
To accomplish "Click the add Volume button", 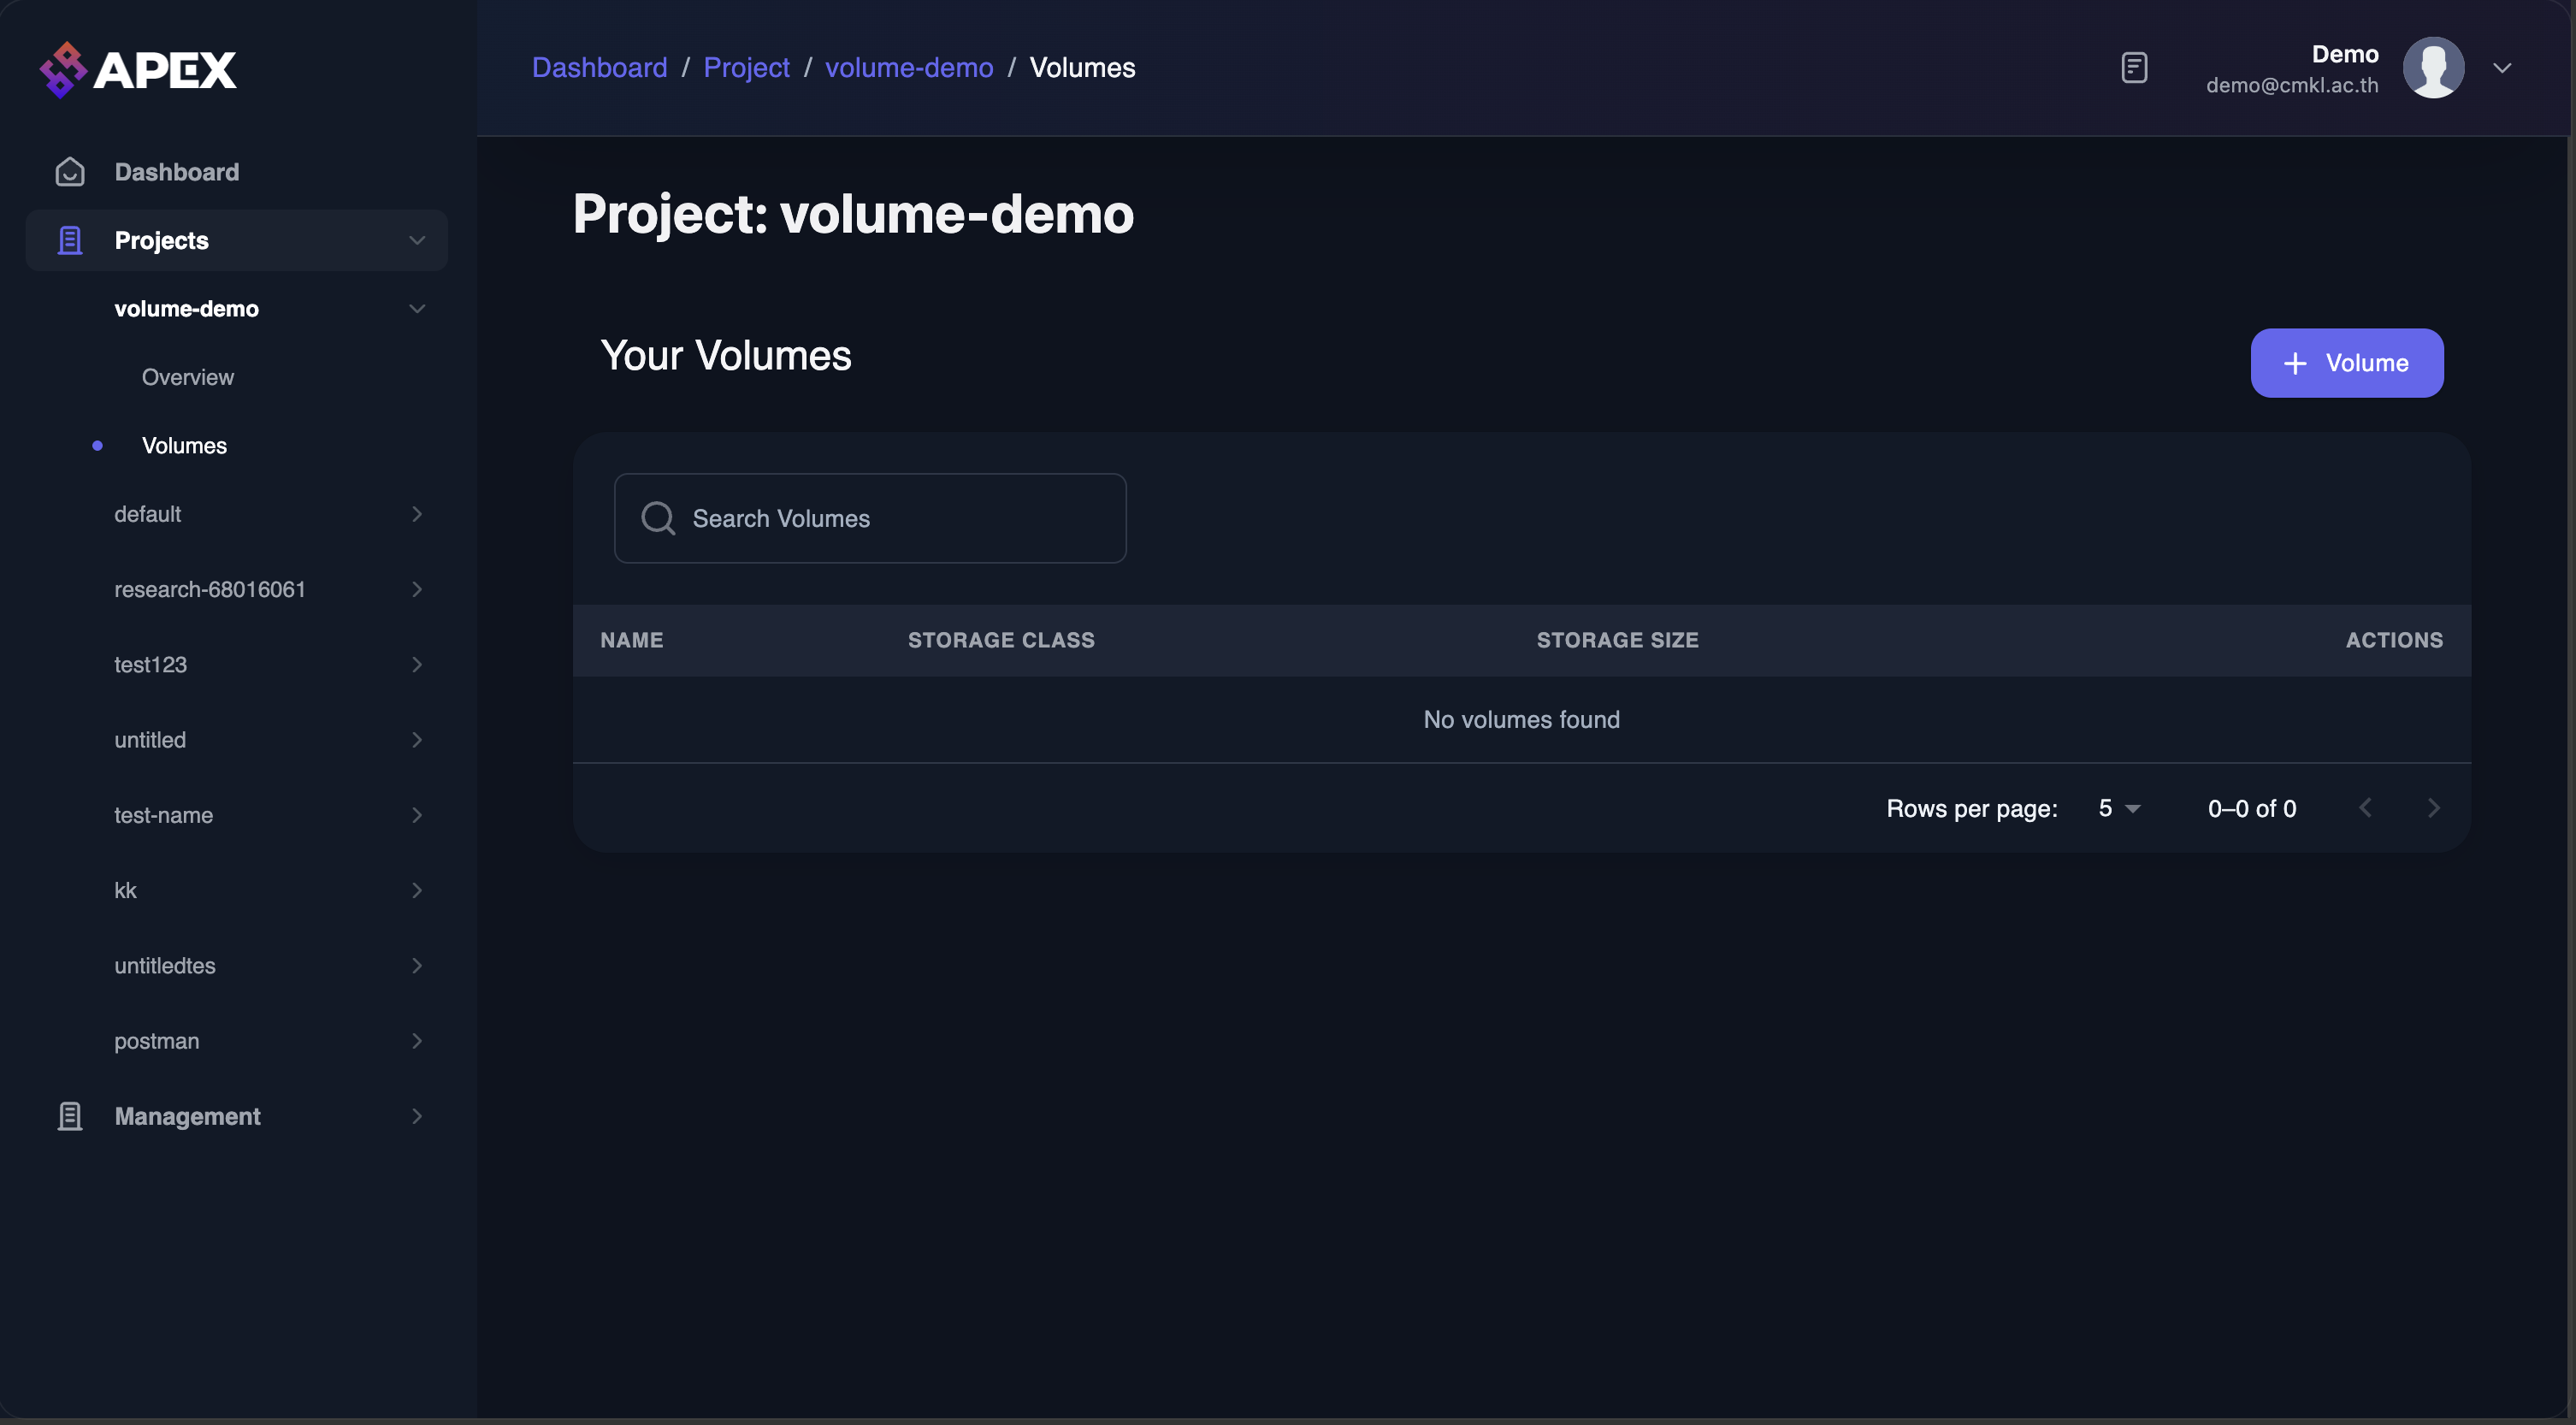I will [x=2347, y=363].
